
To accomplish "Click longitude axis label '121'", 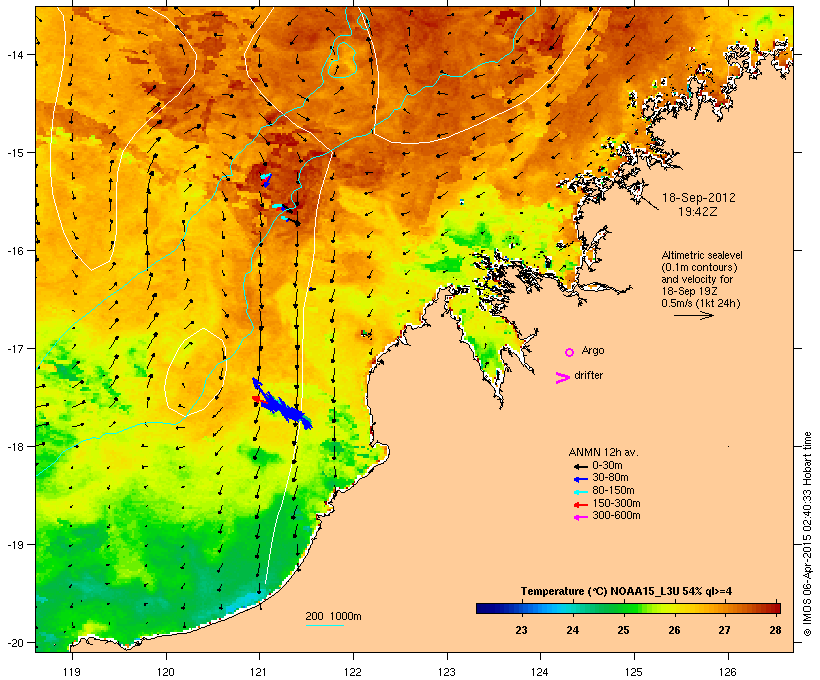I will 259,672.
